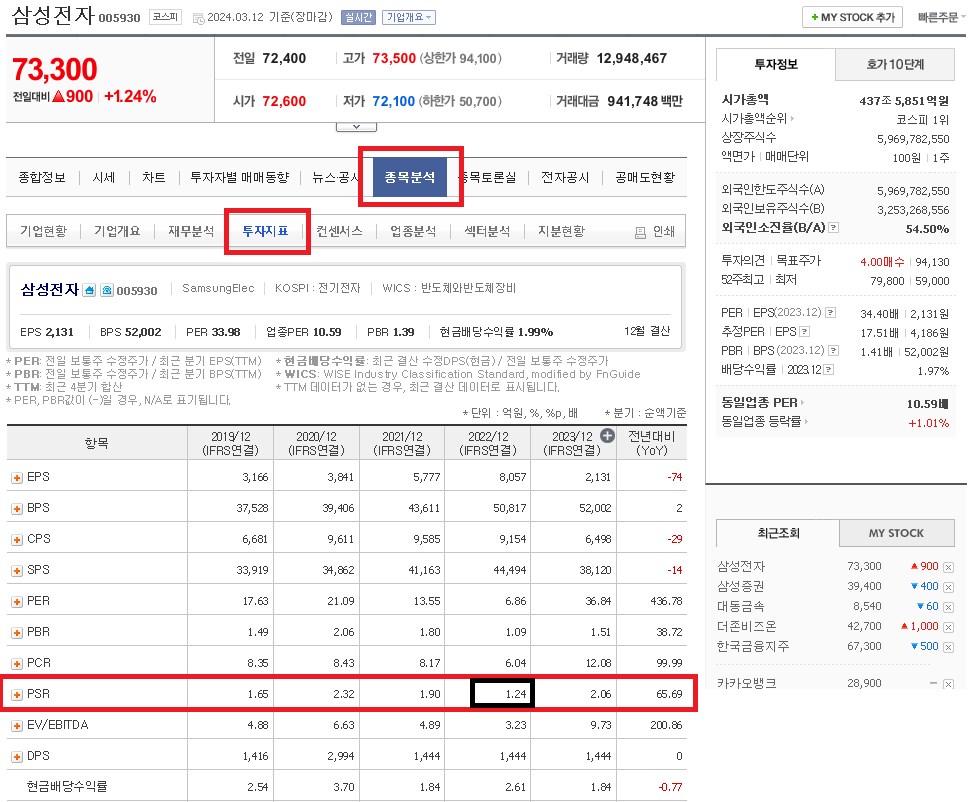Screen dimensions: 973x802
Task: Select the 투자정보 panel tab
Action: click(x=776, y=65)
